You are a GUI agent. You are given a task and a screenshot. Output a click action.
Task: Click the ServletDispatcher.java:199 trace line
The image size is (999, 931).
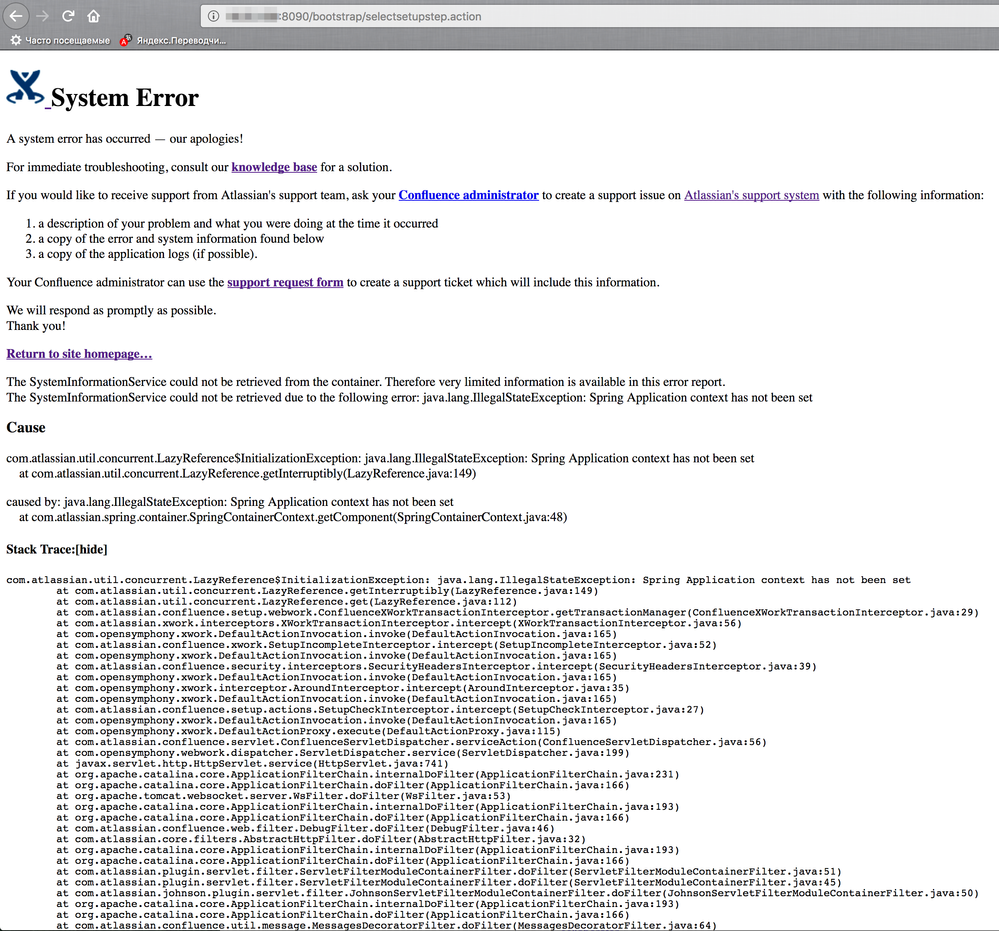(x=343, y=753)
